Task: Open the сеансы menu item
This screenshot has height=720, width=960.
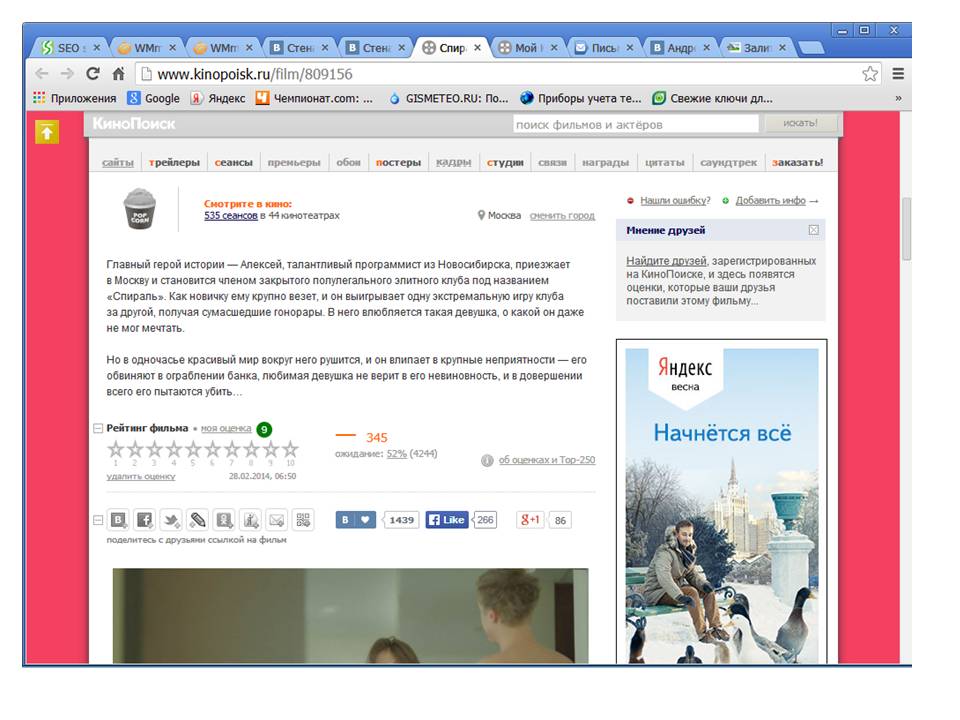Action: (x=233, y=162)
